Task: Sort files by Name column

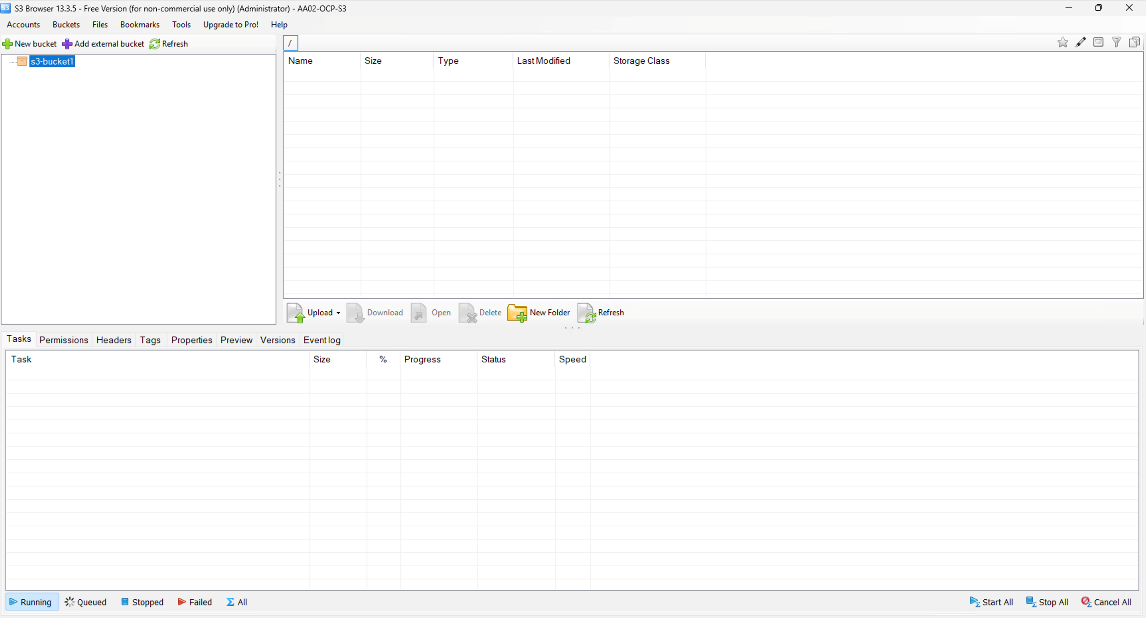Action: (x=322, y=61)
